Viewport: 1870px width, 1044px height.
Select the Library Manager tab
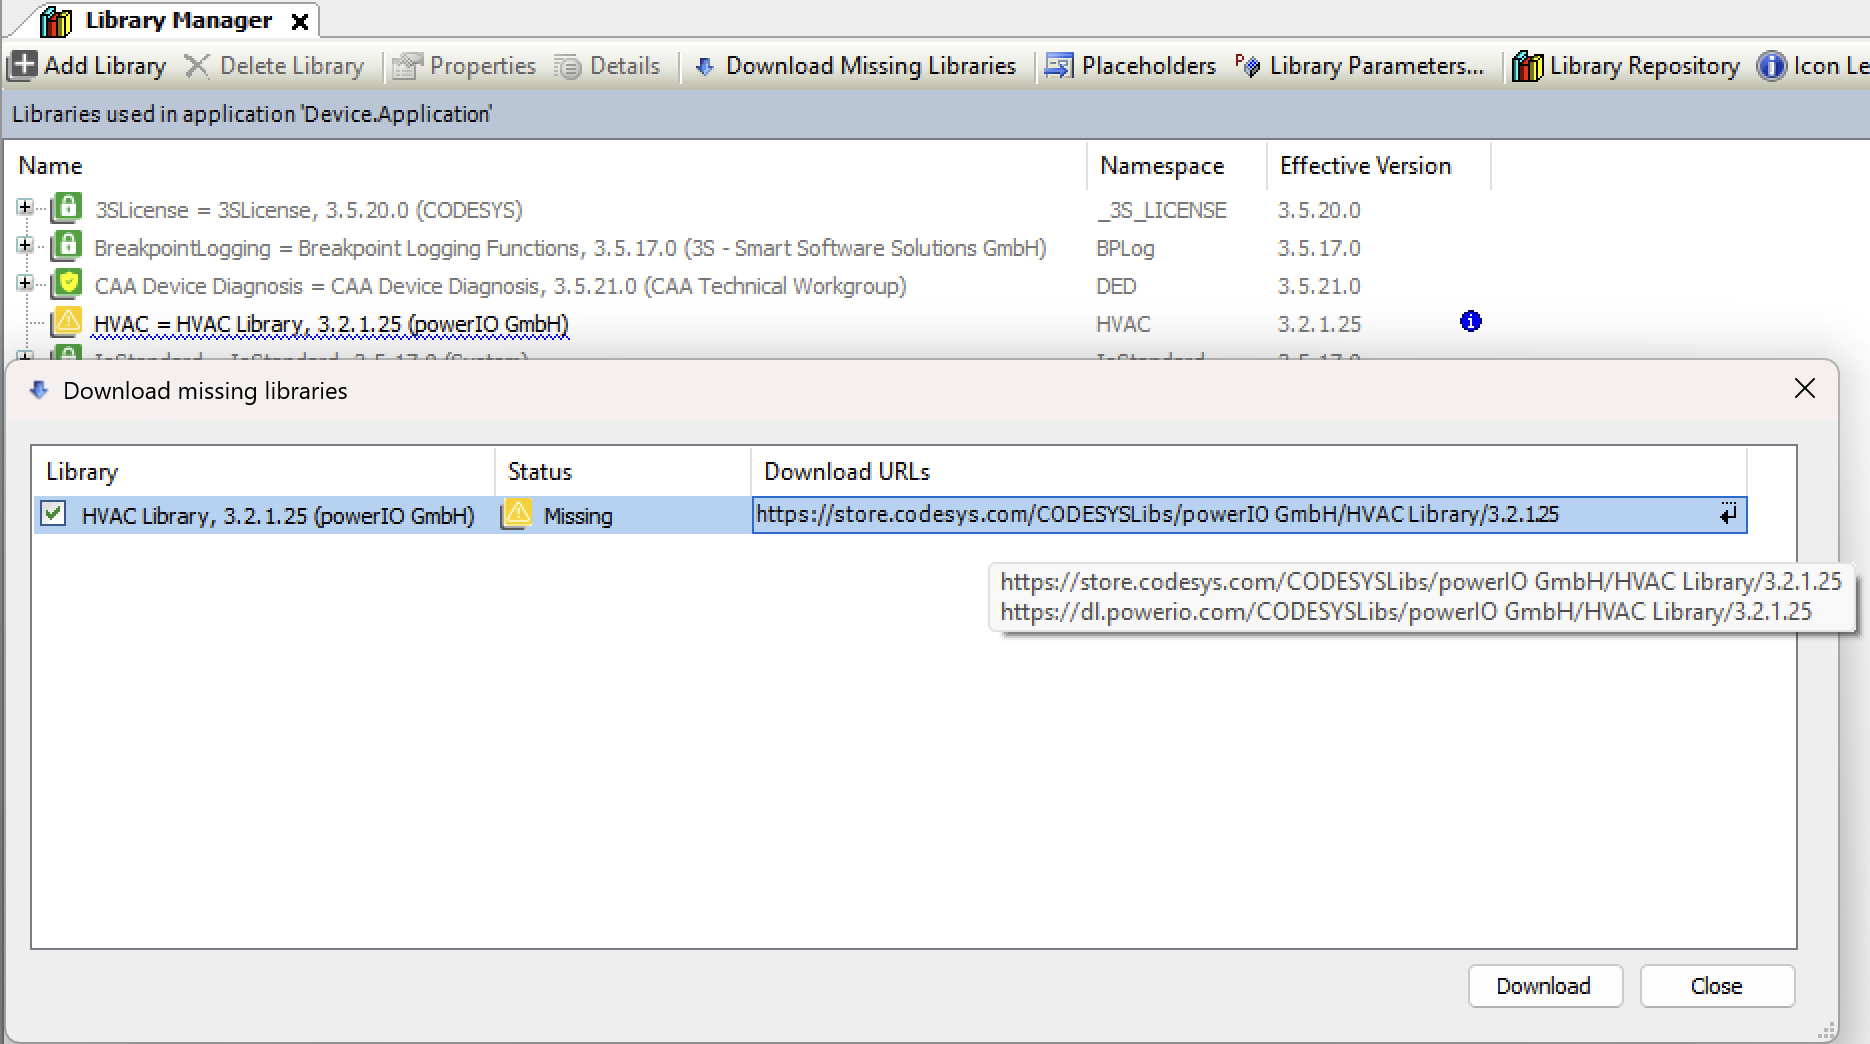coord(177,21)
